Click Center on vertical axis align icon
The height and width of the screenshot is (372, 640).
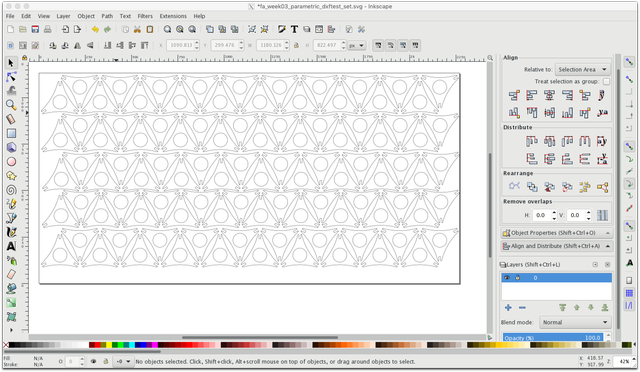pyautogui.click(x=549, y=96)
